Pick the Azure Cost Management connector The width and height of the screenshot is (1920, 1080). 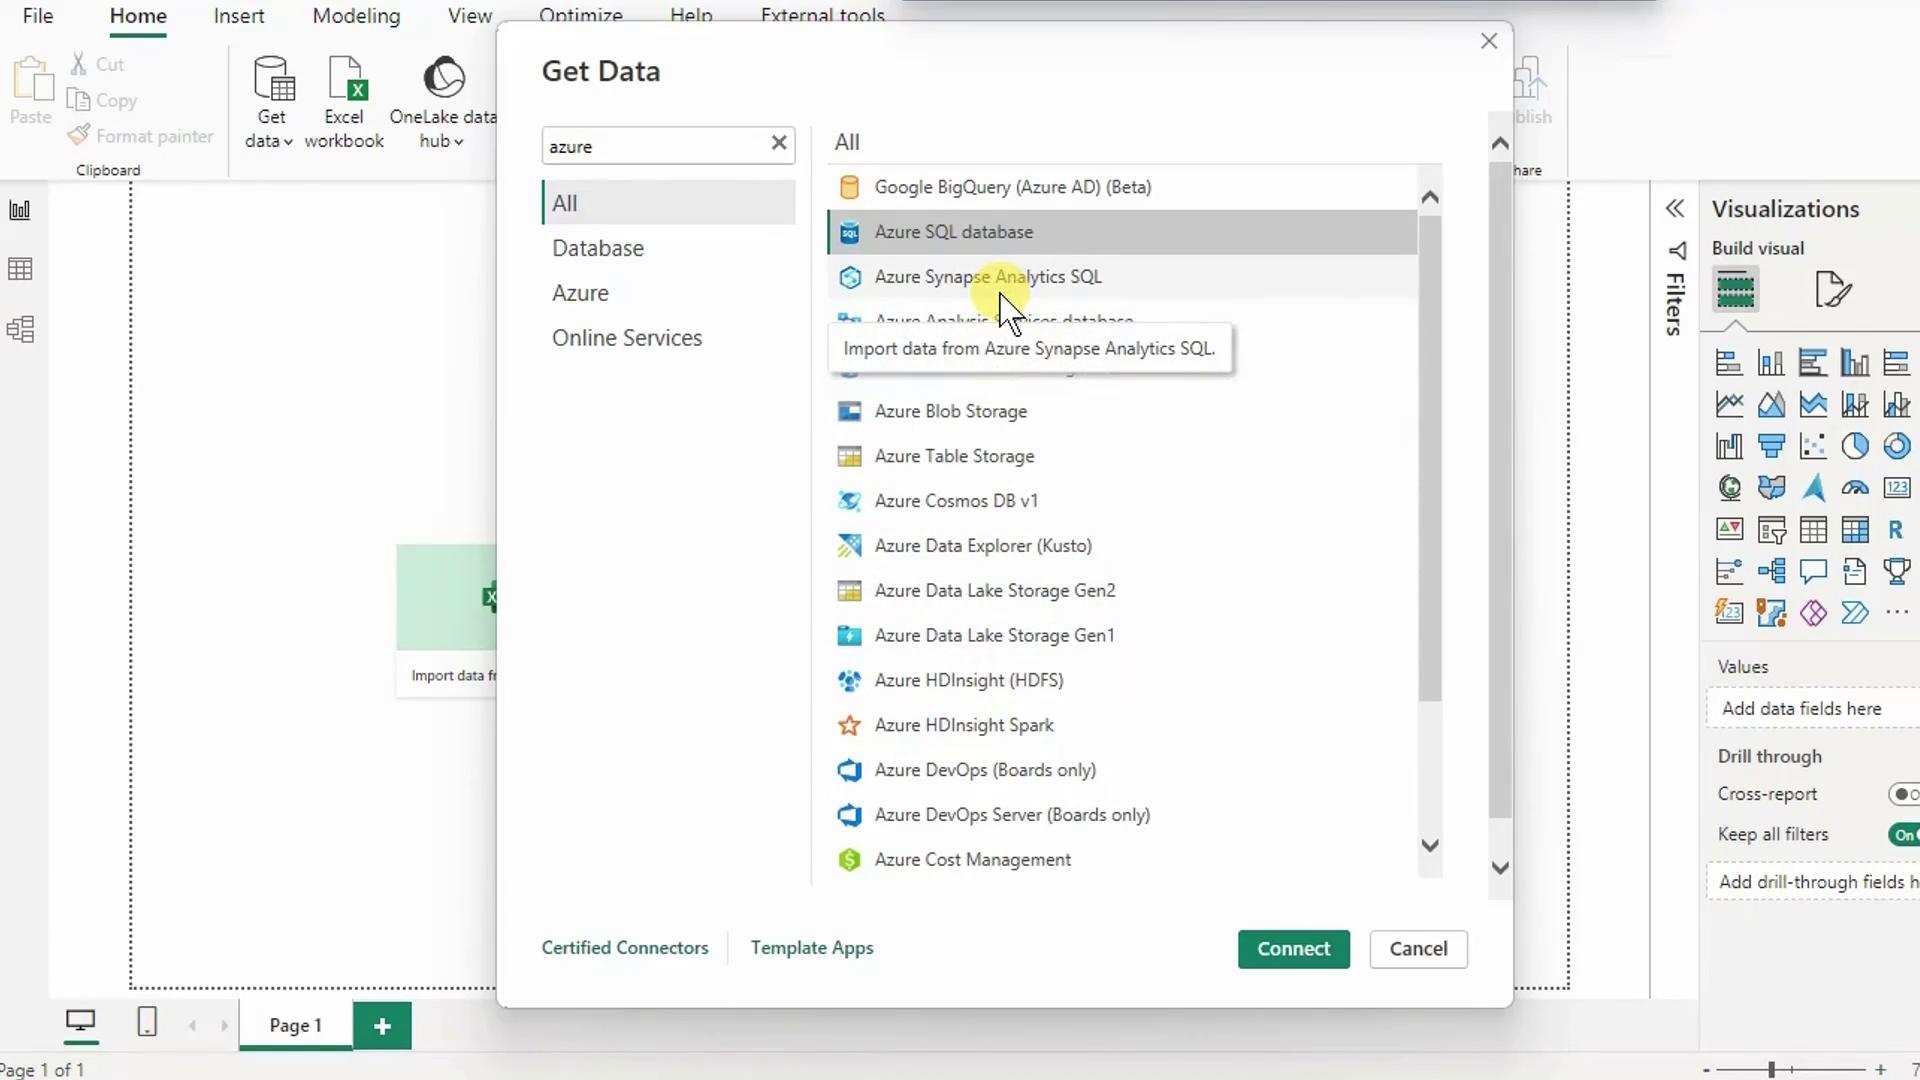pos(972,860)
